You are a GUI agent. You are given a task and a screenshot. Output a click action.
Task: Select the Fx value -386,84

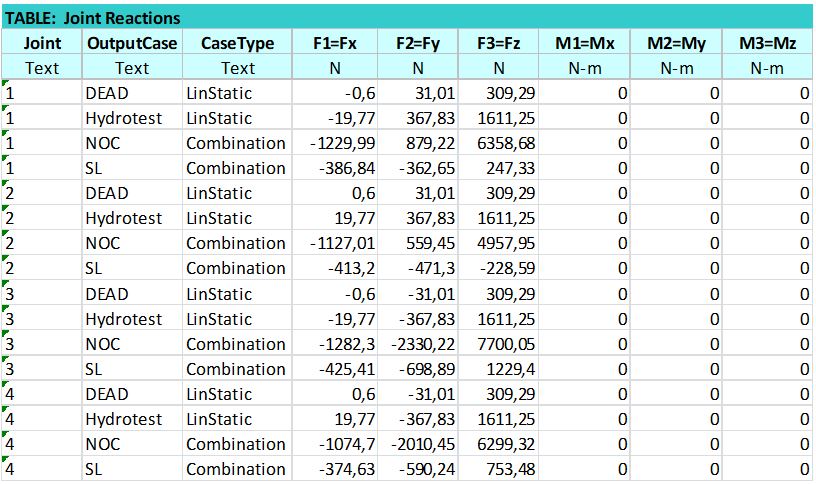tap(340, 169)
